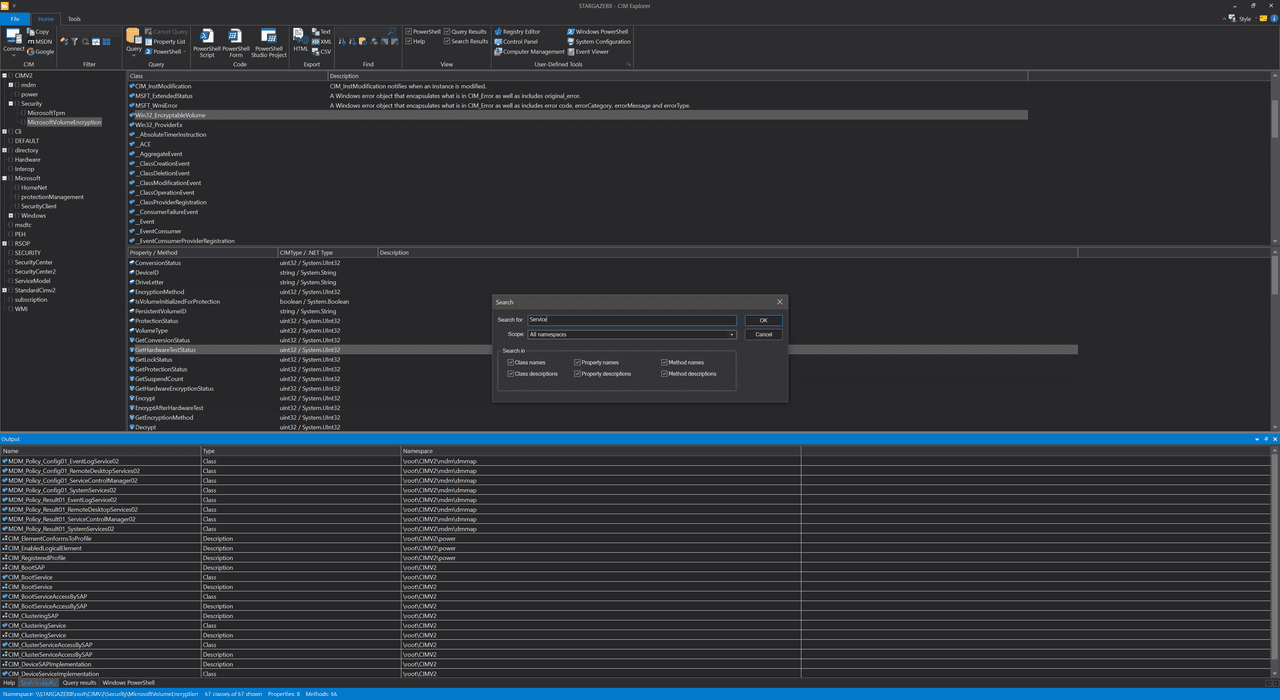The height and width of the screenshot is (700, 1280).
Task: Expand the StandardCimv2 namespace node
Action: 5,290
